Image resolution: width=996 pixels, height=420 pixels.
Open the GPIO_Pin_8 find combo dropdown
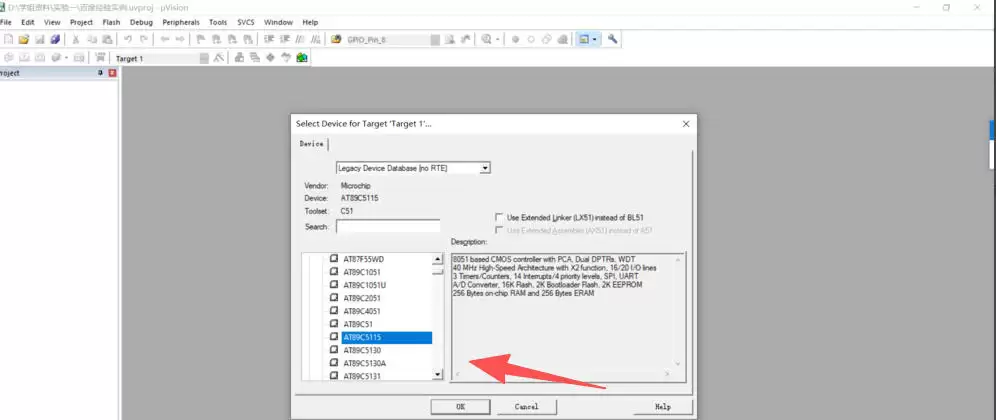pos(435,39)
